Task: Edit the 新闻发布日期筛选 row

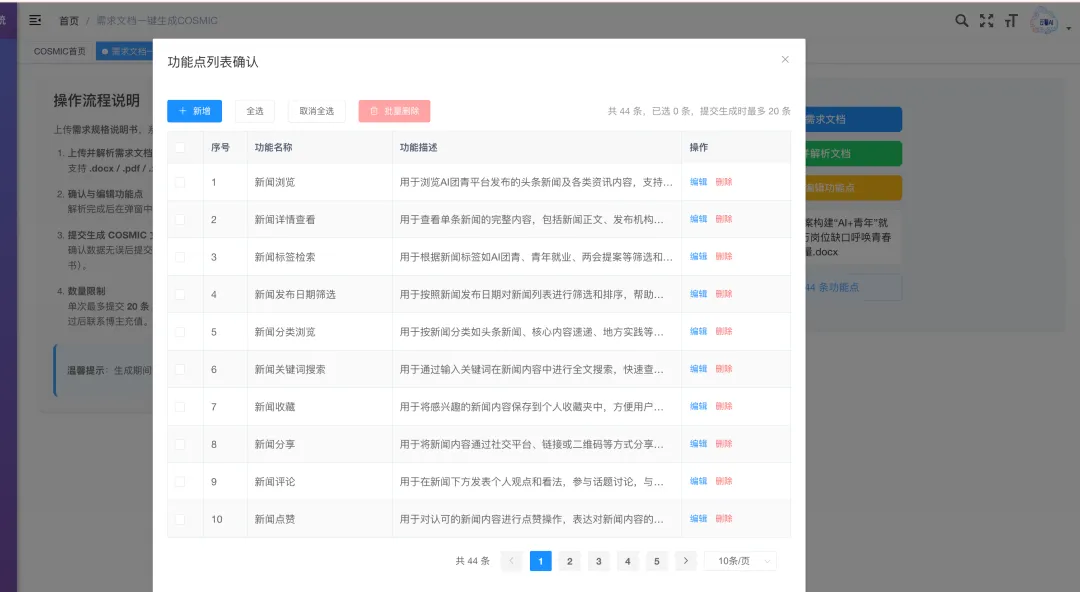Action: point(698,294)
